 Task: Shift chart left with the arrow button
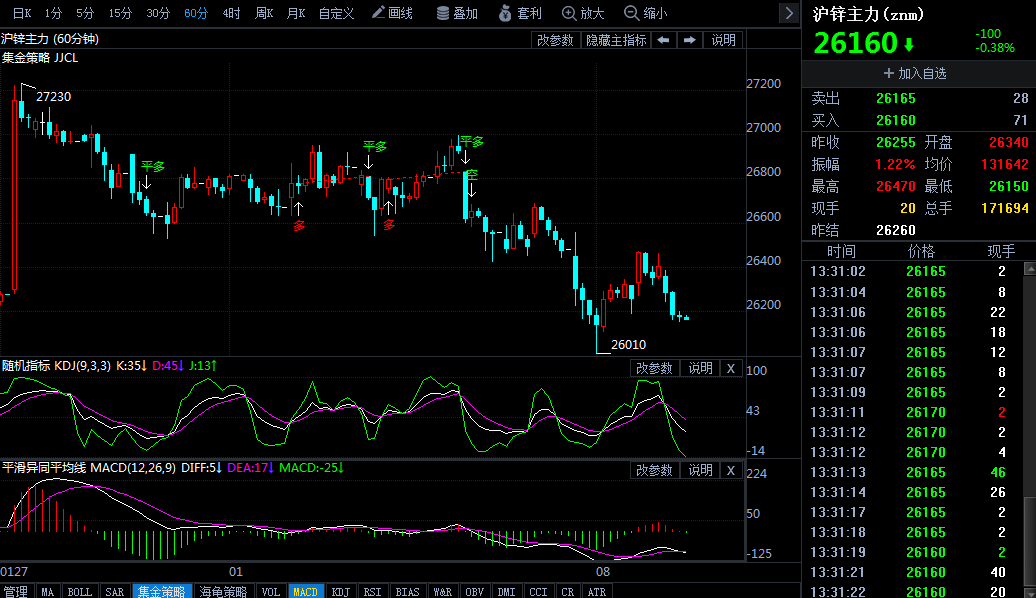pyautogui.click(x=663, y=40)
